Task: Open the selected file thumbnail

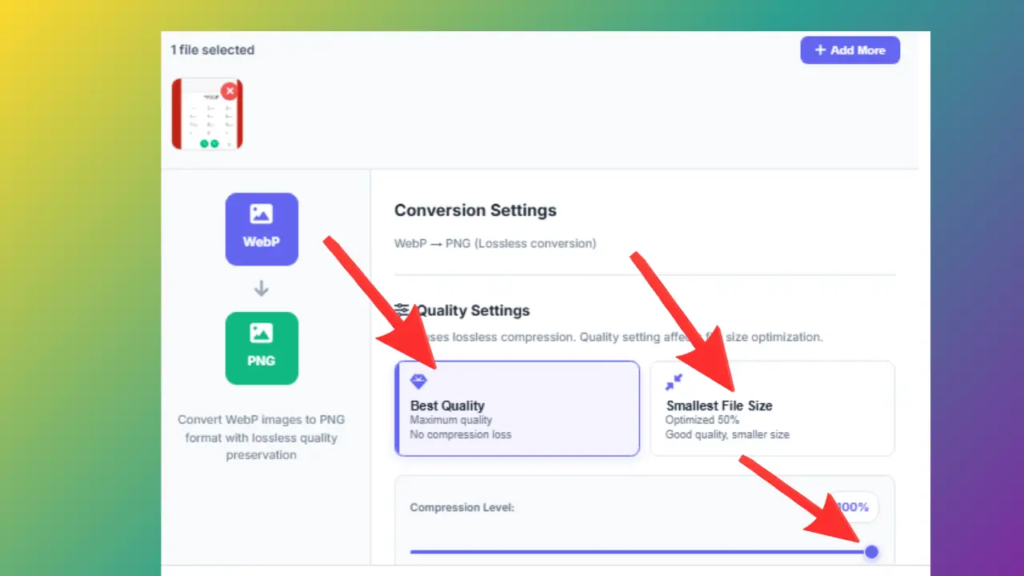Action: [x=207, y=114]
